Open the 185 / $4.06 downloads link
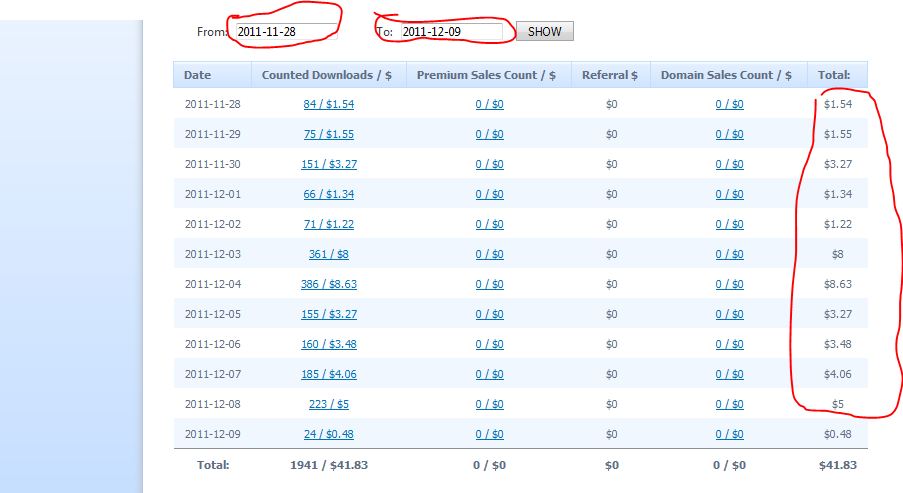This screenshot has height=493, width=903. click(x=328, y=374)
